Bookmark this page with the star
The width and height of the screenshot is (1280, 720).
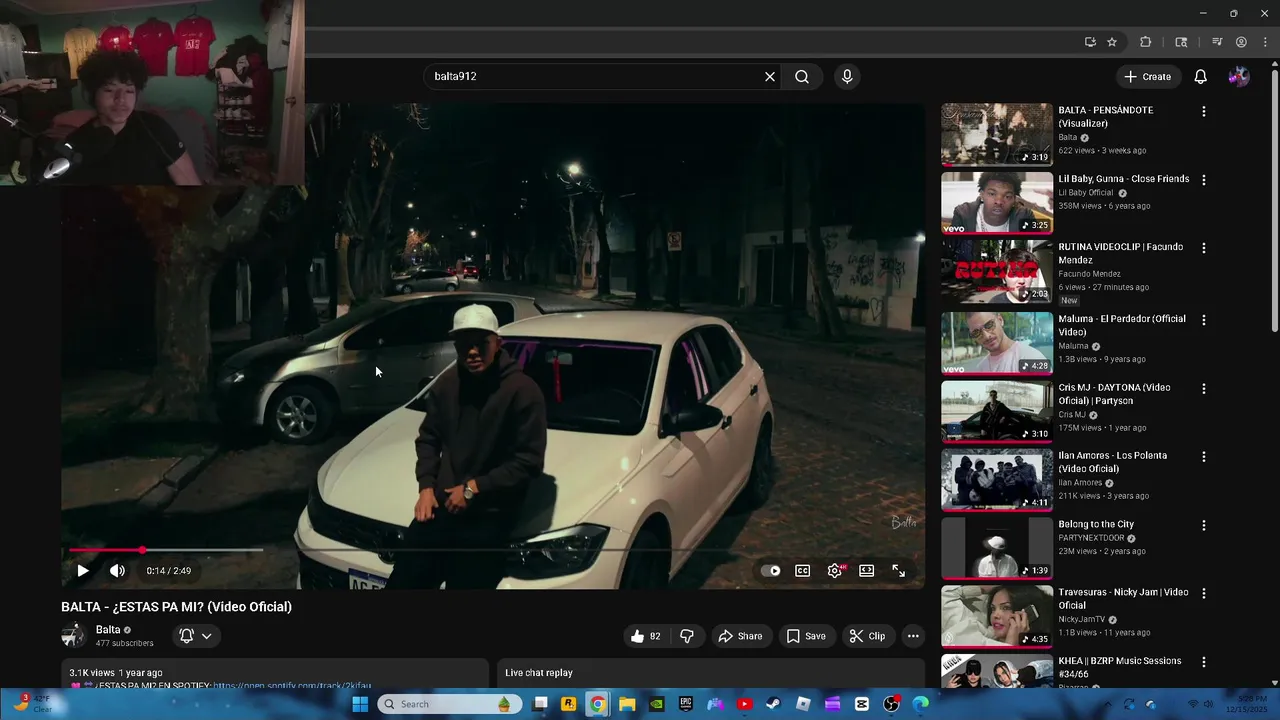[x=1112, y=42]
